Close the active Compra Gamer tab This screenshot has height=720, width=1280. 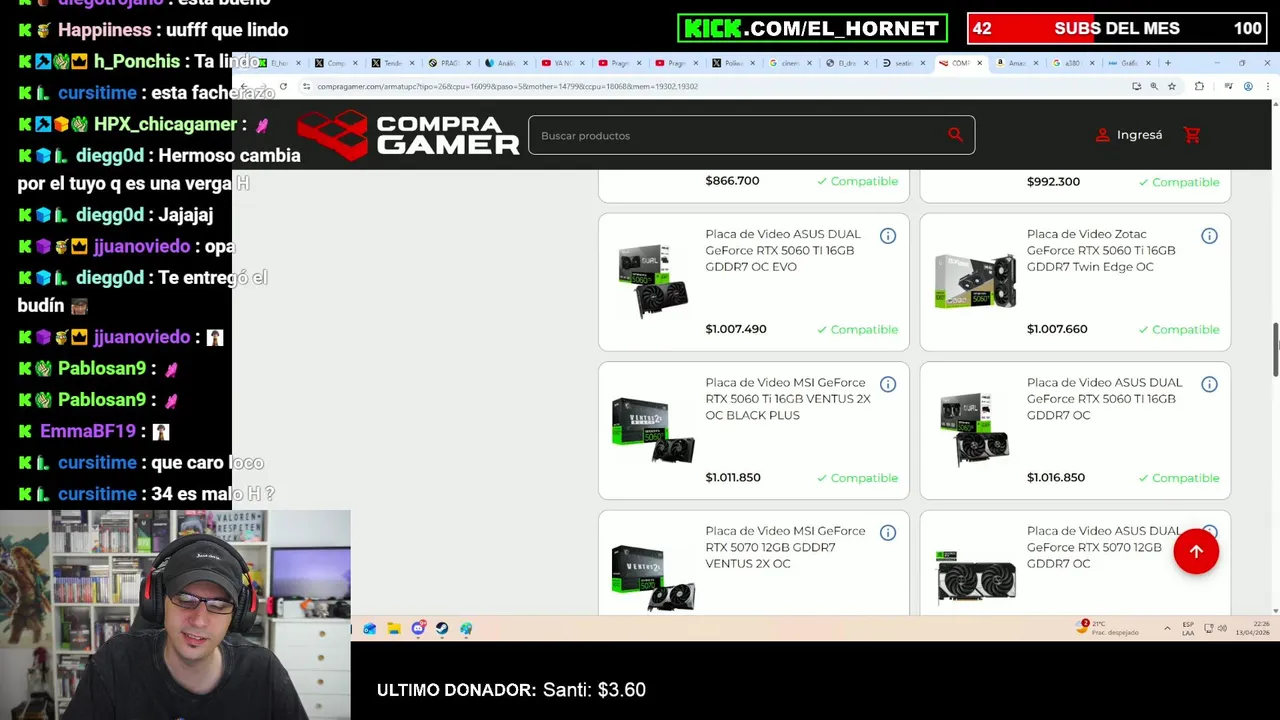(979, 63)
